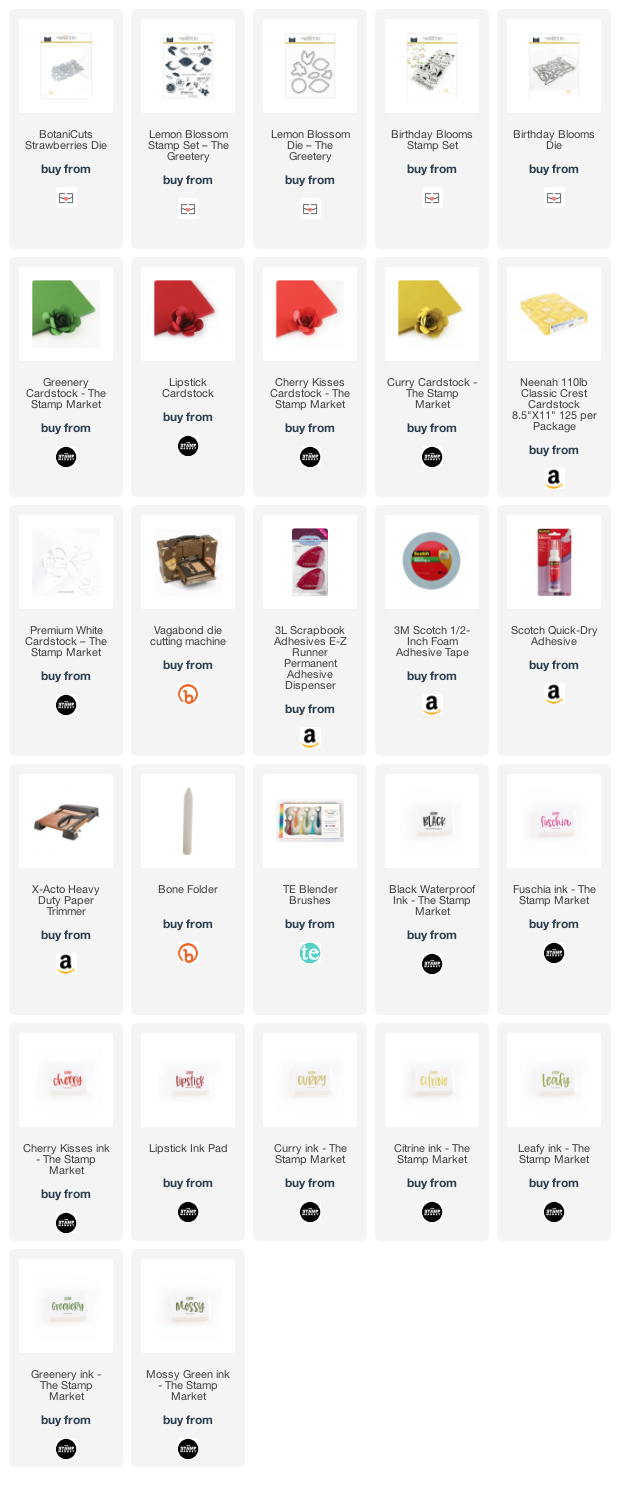
Task: Click the teal TE icon under TE Blender Brushes
Action: coord(310,953)
